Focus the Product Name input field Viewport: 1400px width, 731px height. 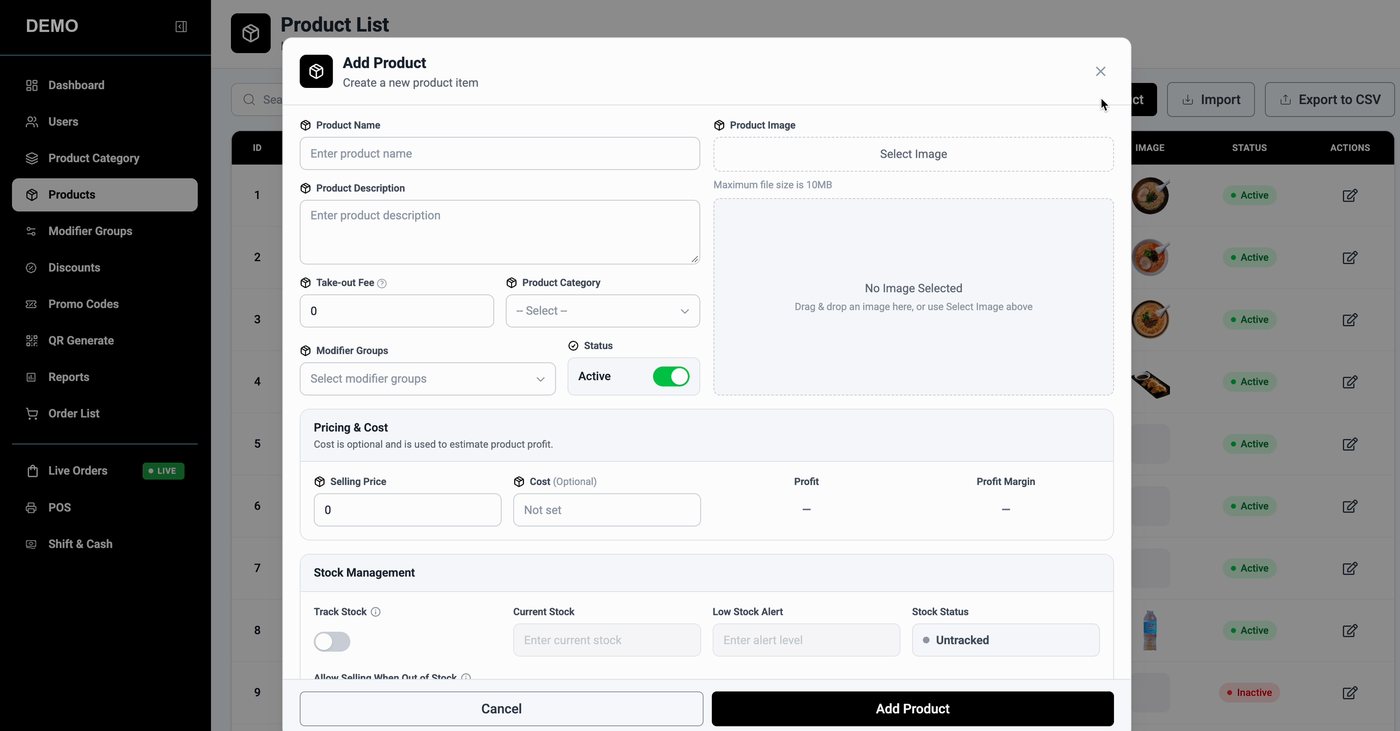tap(500, 154)
